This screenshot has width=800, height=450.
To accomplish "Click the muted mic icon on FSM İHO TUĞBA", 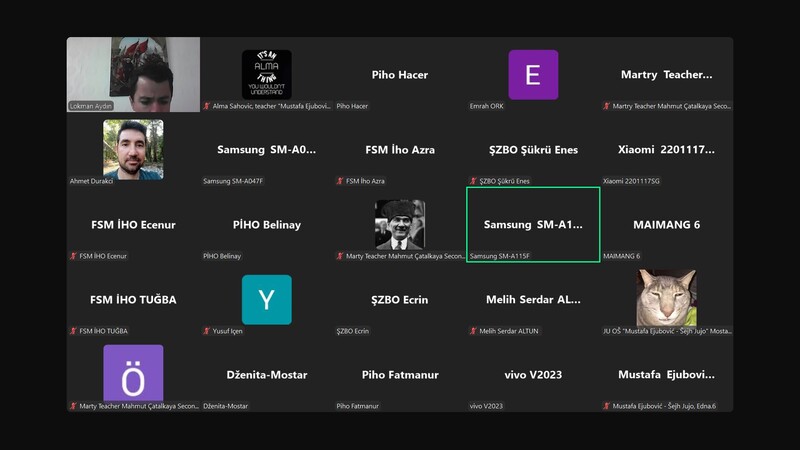I will click(x=73, y=331).
